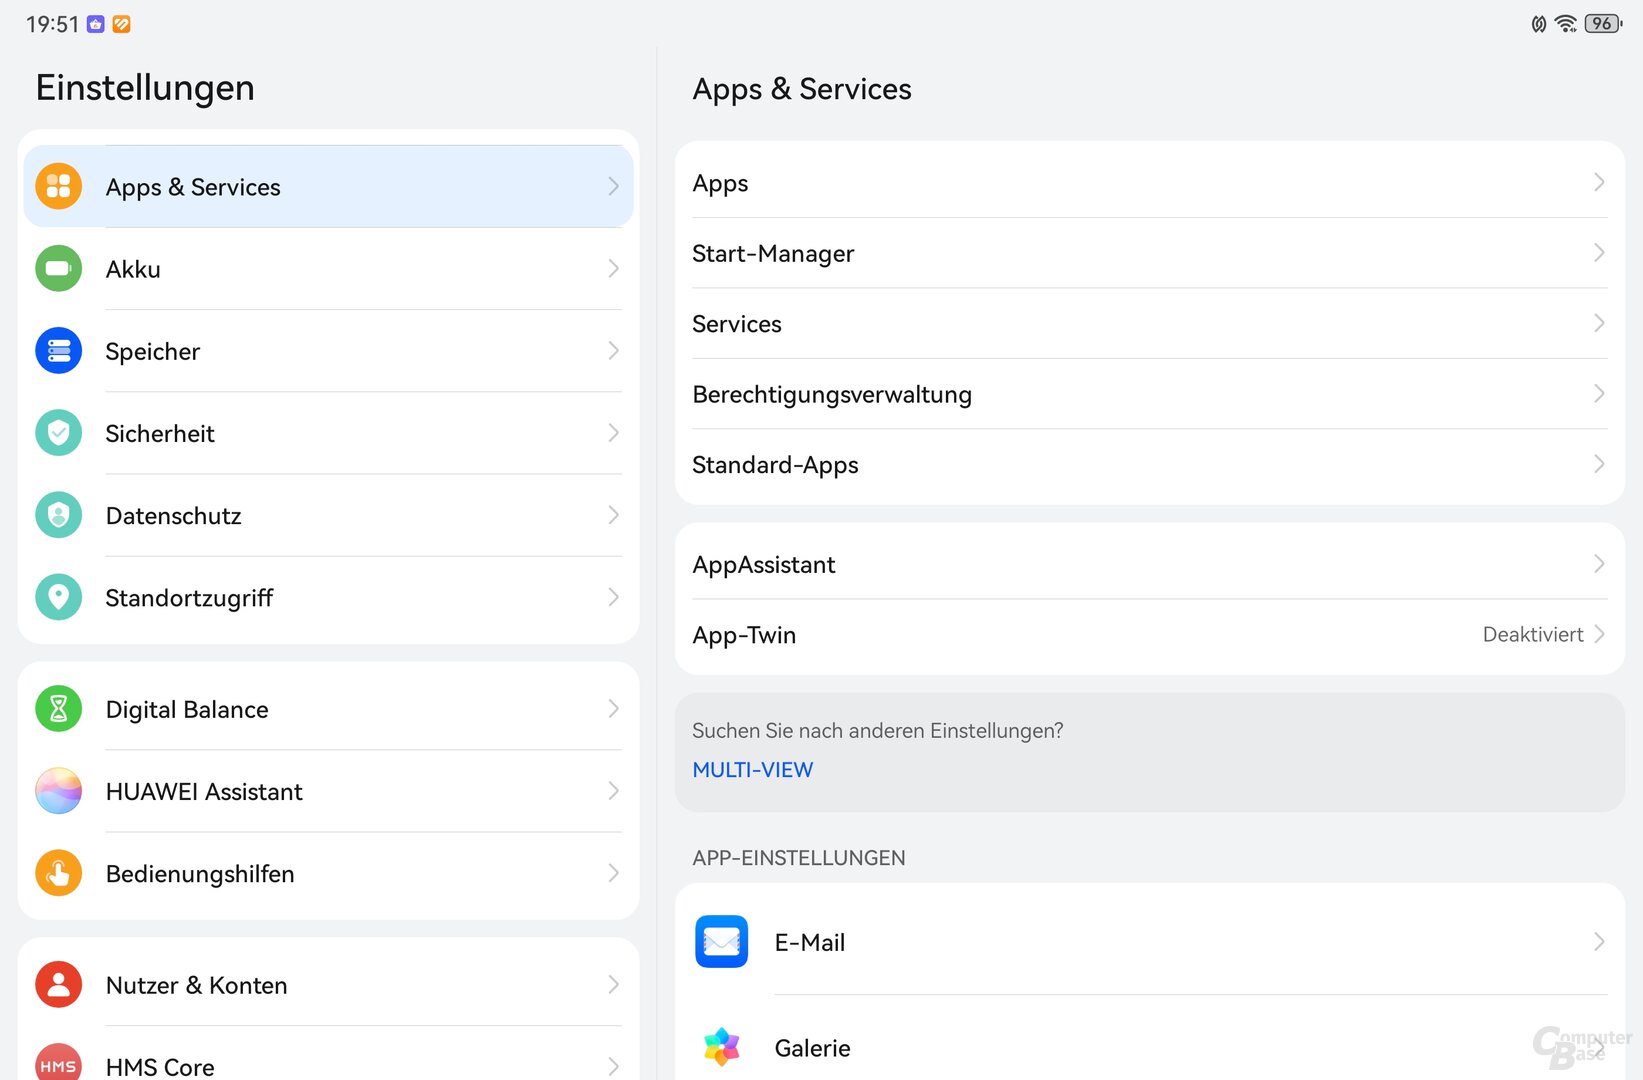
Task: Open the Standard-Apps option
Action: point(1150,465)
